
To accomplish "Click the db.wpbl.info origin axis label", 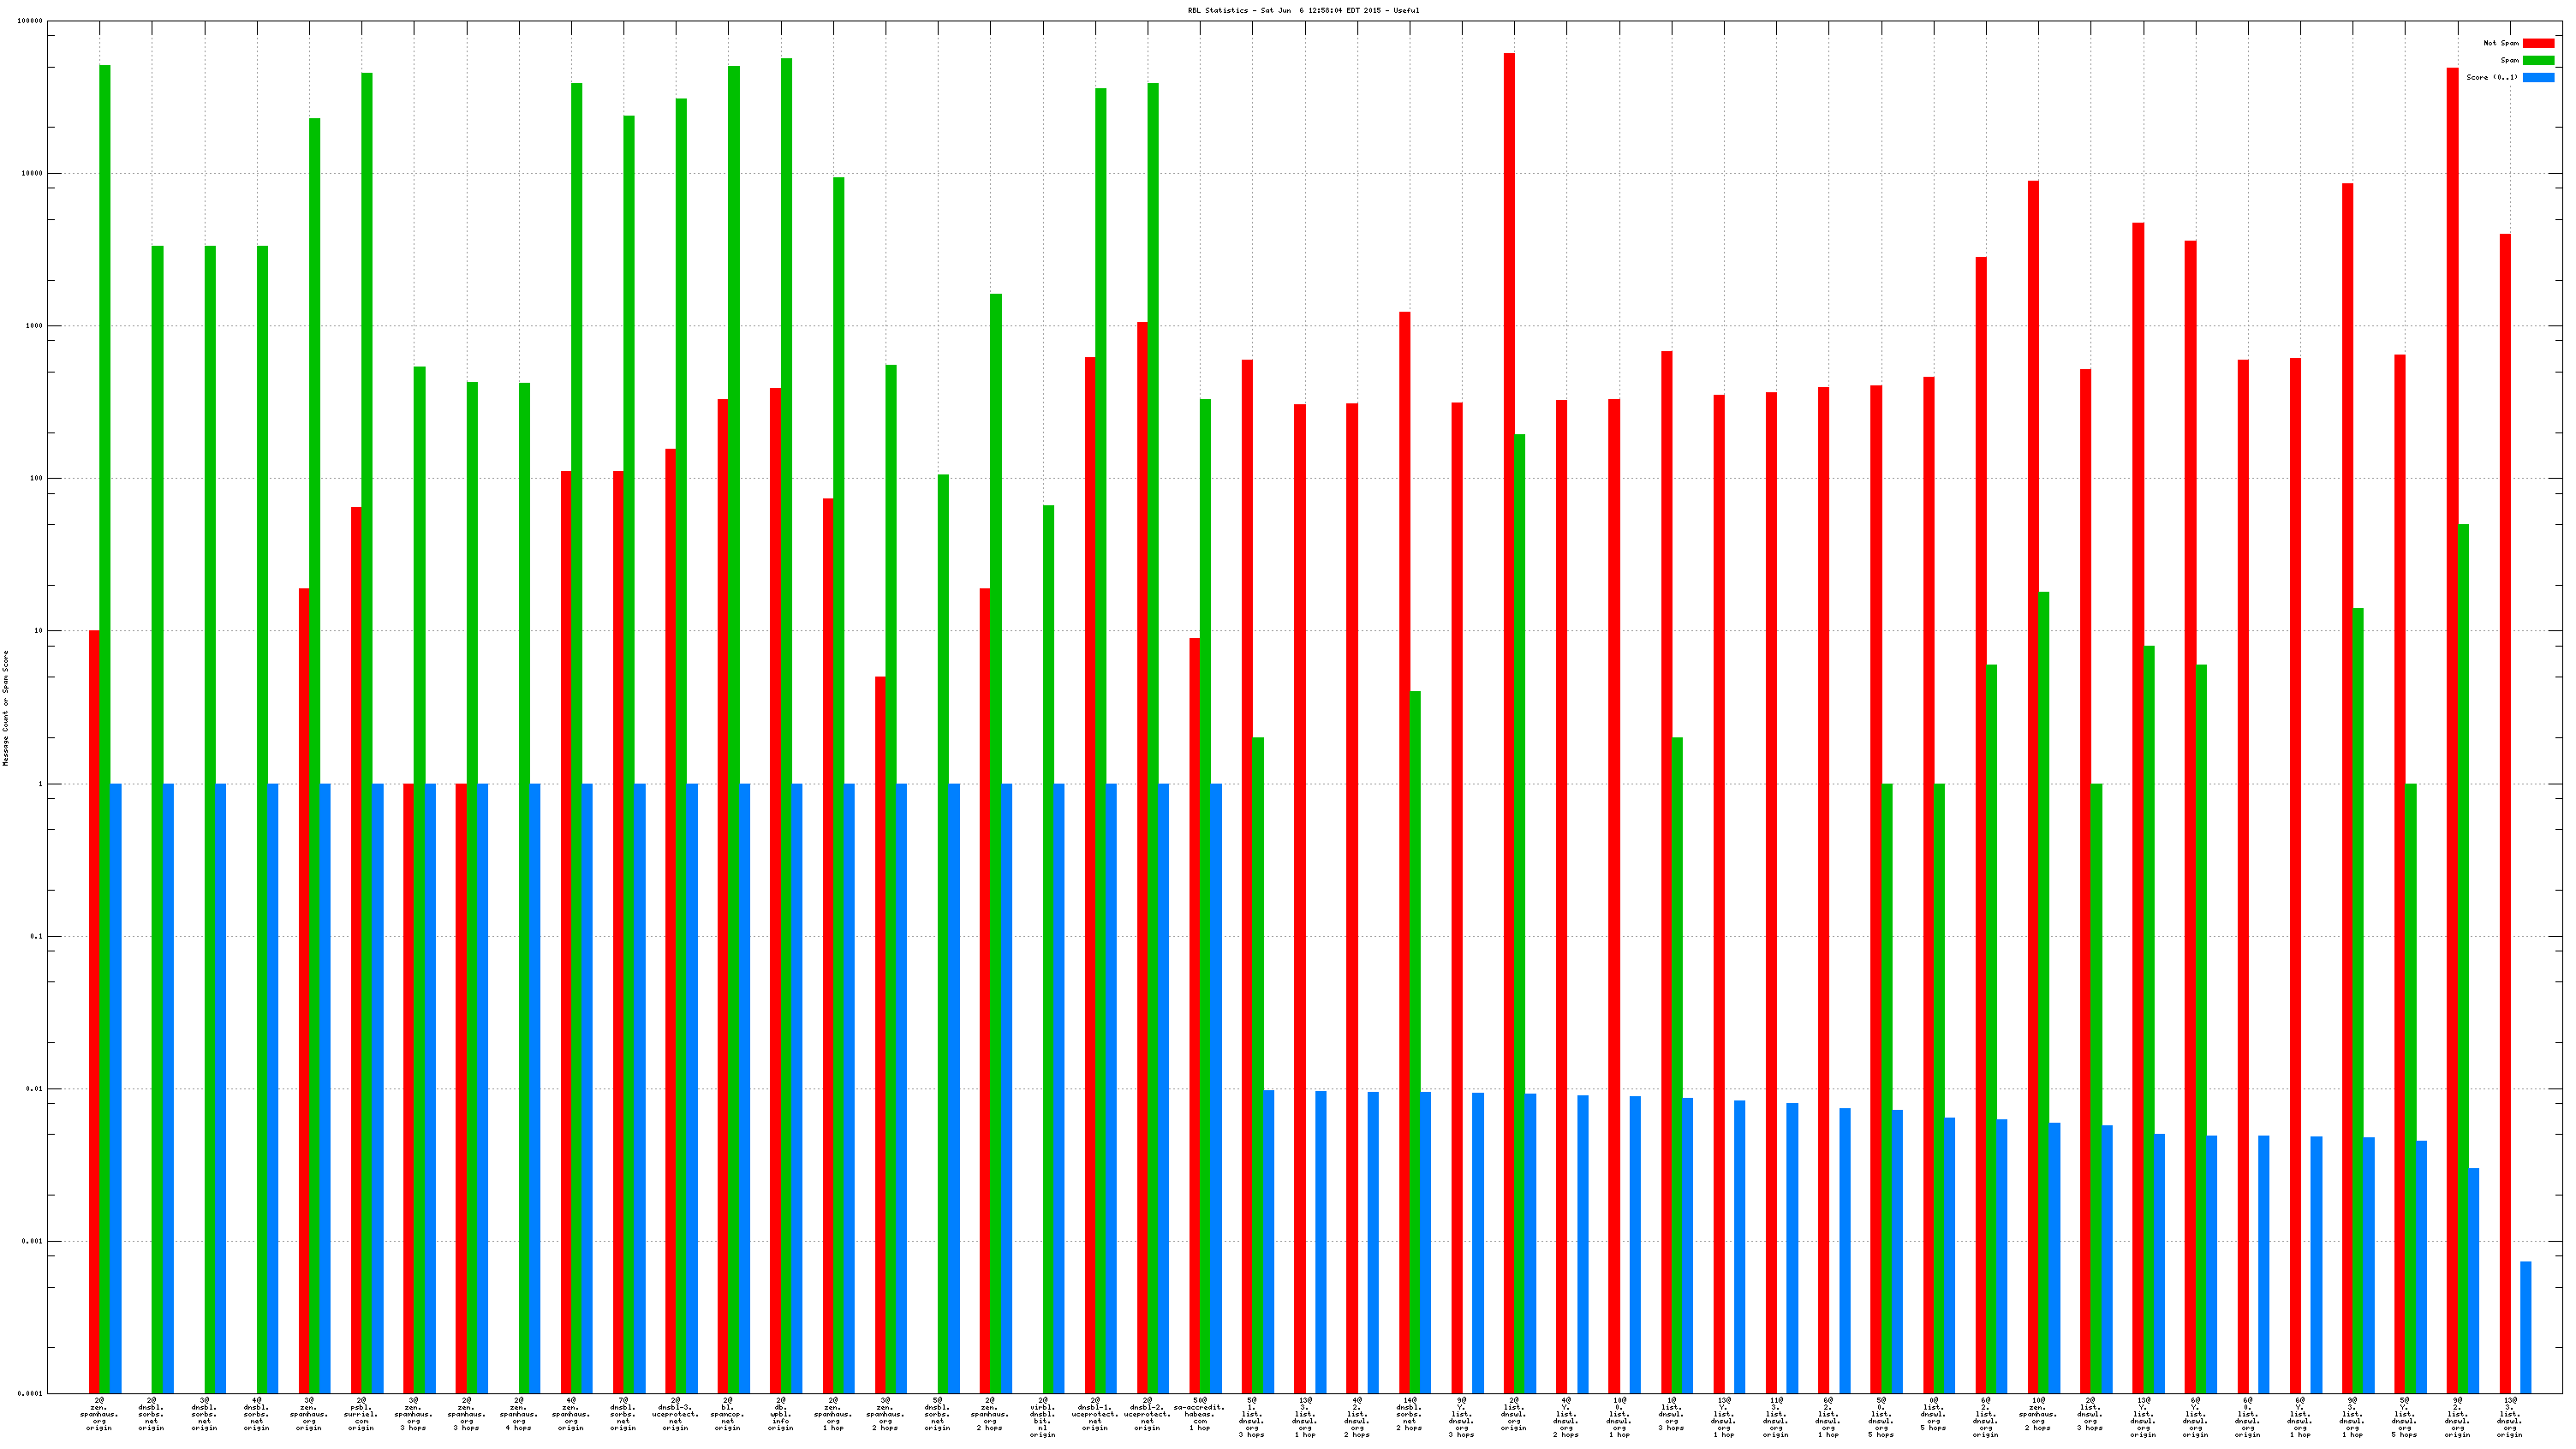I will coord(780,1414).
